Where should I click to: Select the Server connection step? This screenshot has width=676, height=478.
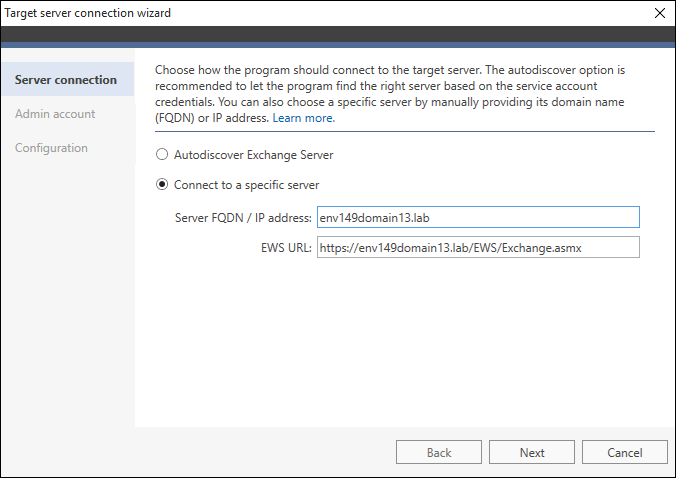[x=66, y=80]
